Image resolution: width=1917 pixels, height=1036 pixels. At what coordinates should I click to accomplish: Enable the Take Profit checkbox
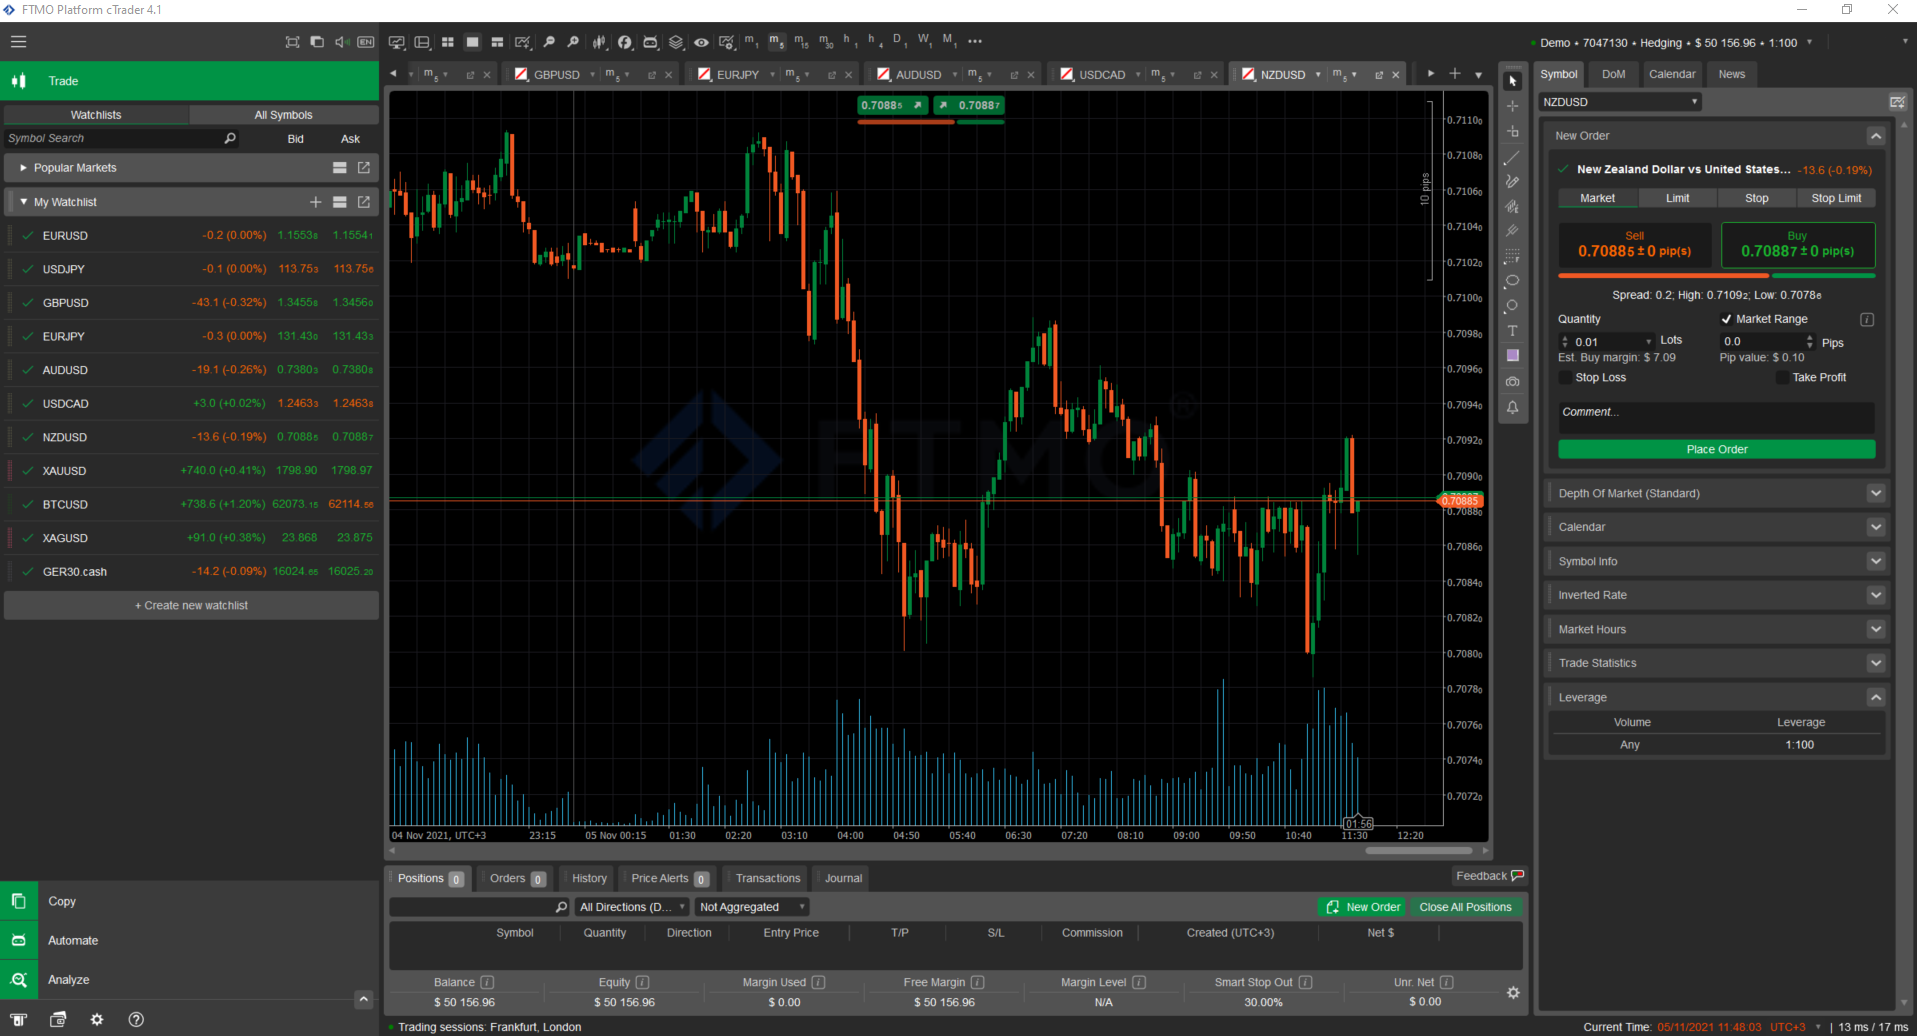(1783, 377)
